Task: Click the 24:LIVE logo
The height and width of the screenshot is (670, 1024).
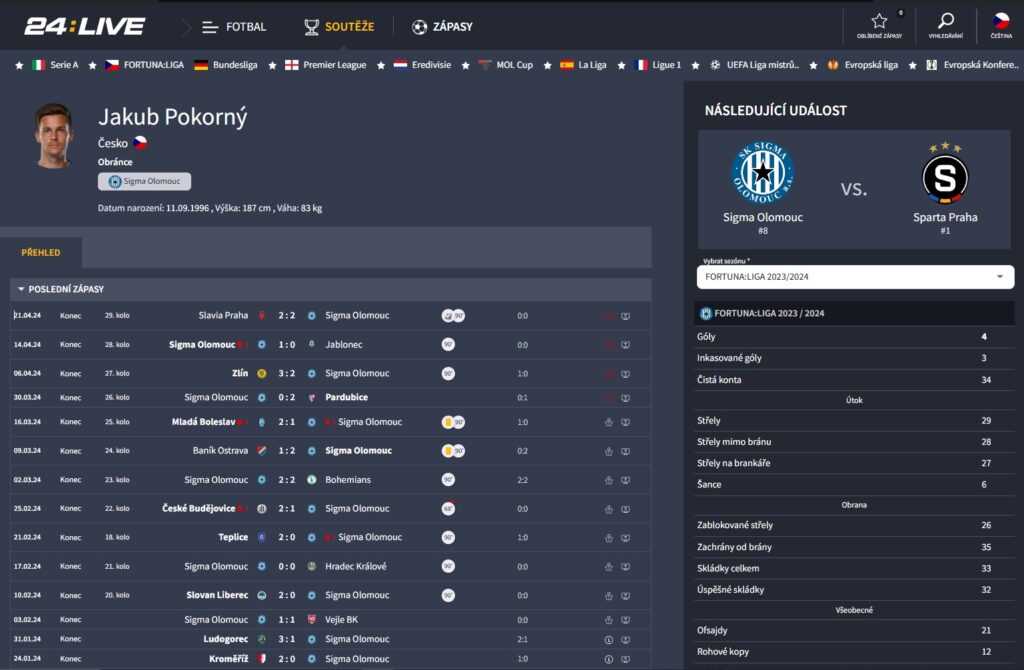Action: pos(85,26)
